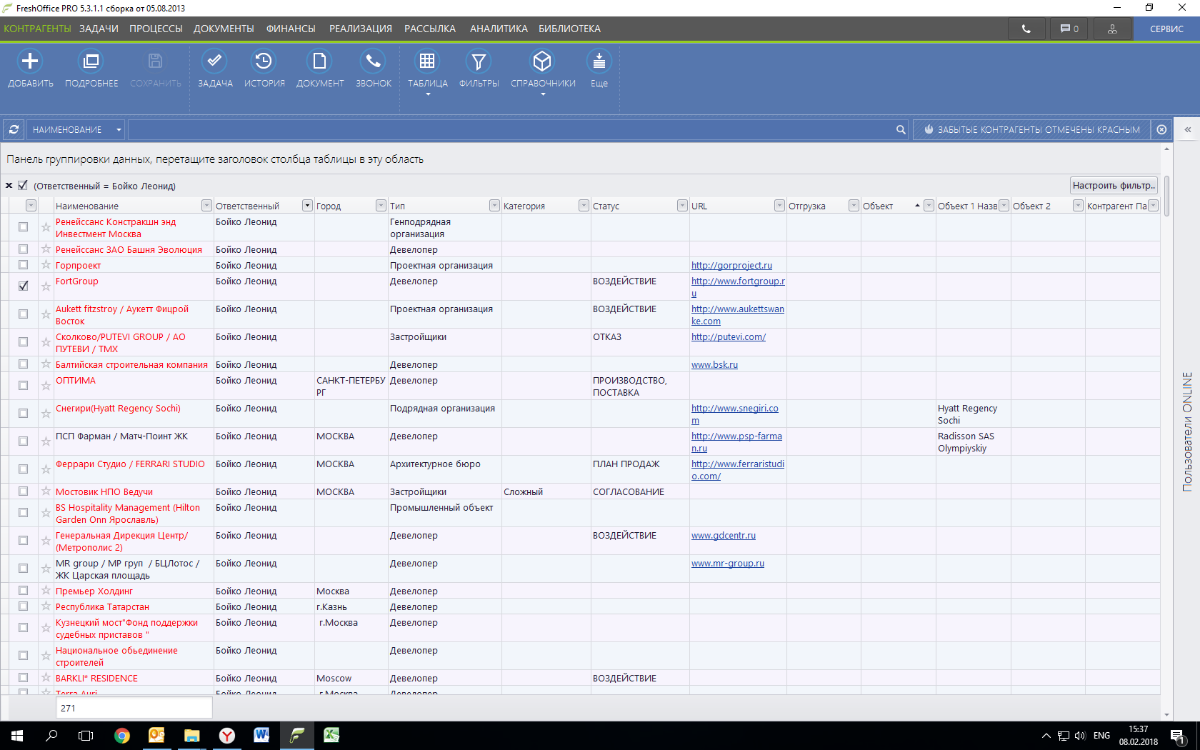
Task: Open the Ответственный column filter dropdown
Action: [307, 206]
